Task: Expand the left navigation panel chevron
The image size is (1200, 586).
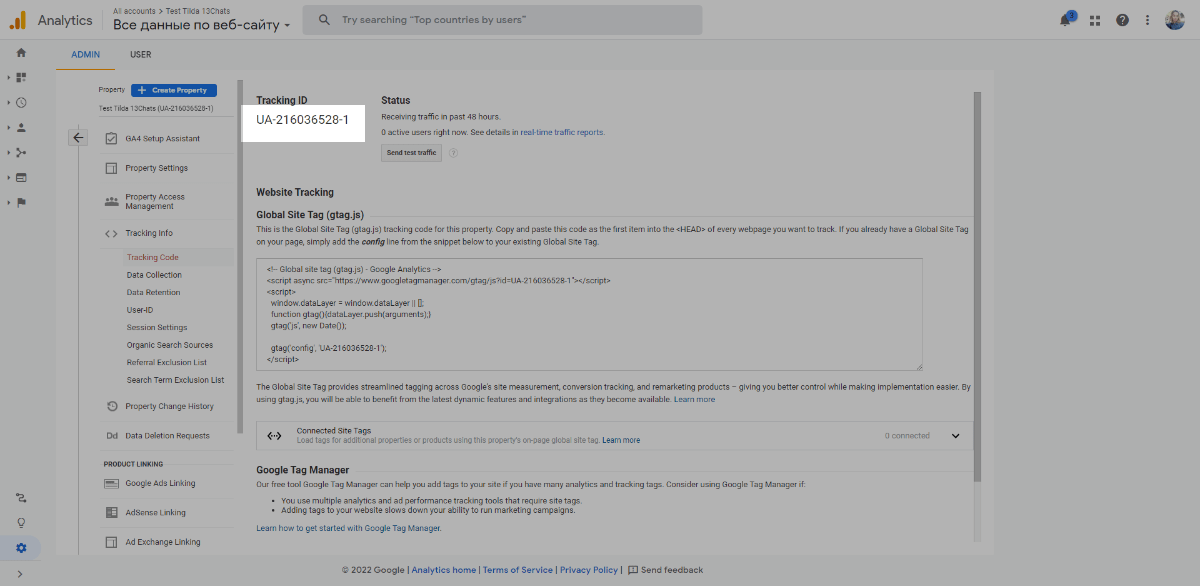Action: pos(21,574)
